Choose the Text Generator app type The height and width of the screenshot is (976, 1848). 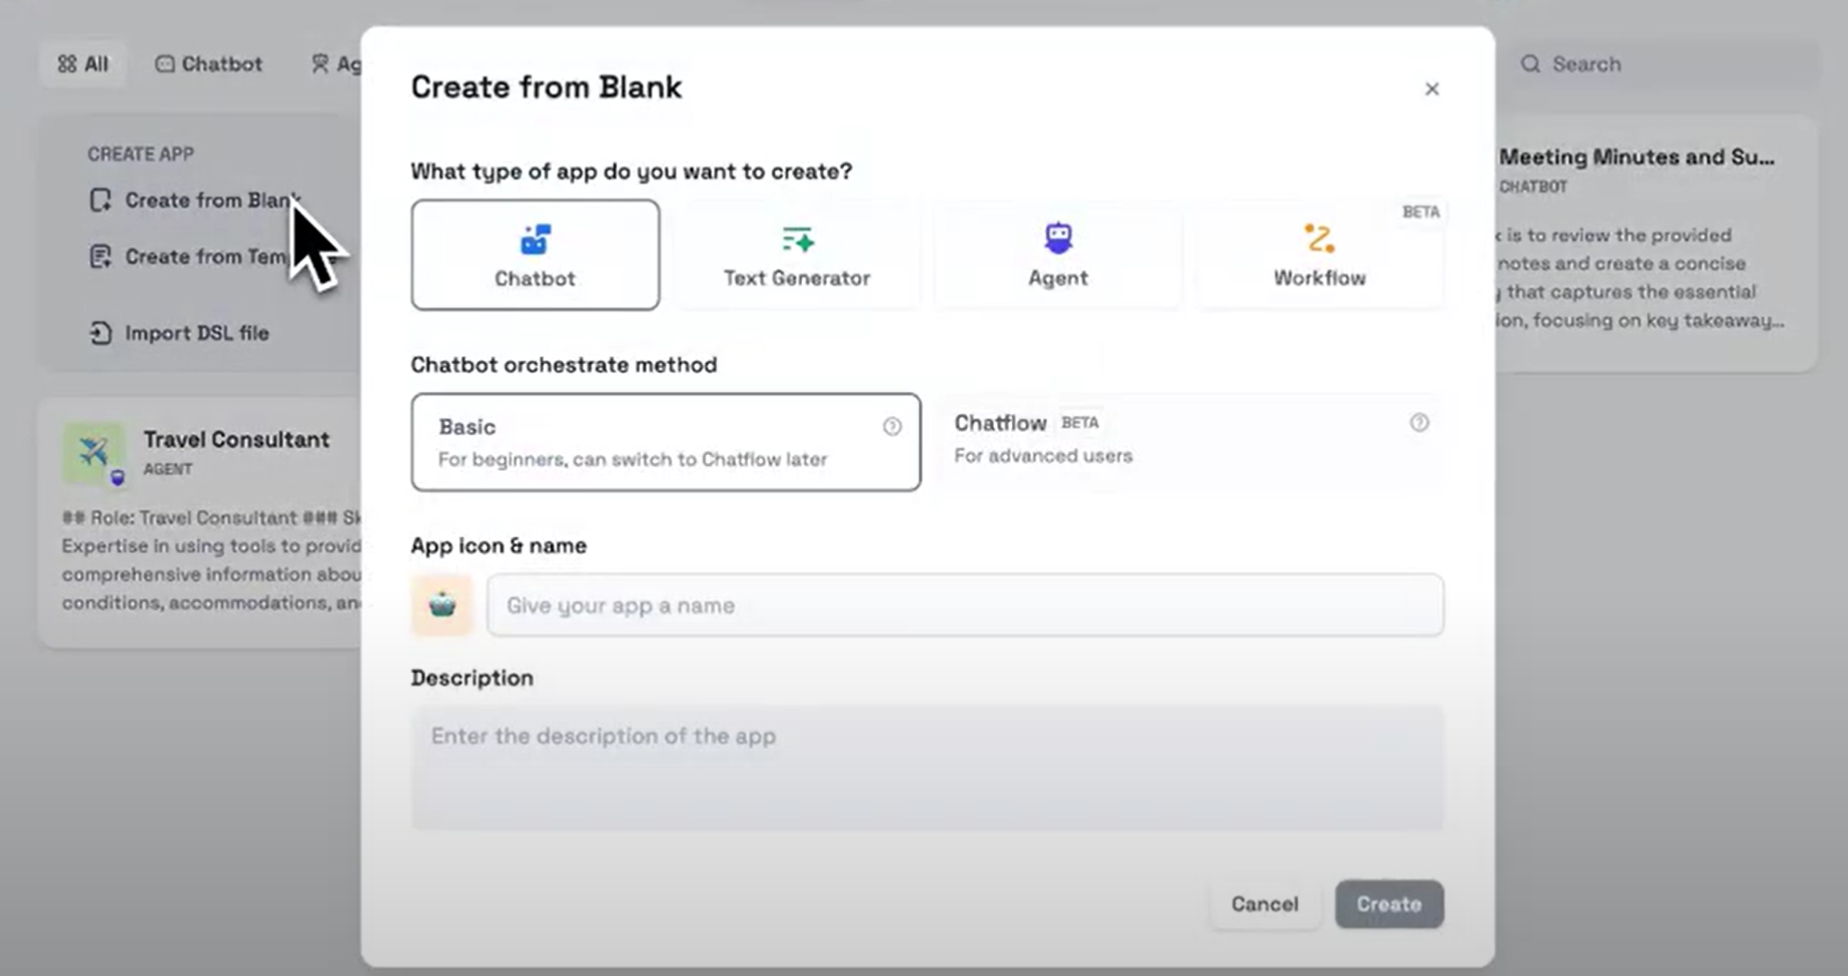[x=796, y=255]
